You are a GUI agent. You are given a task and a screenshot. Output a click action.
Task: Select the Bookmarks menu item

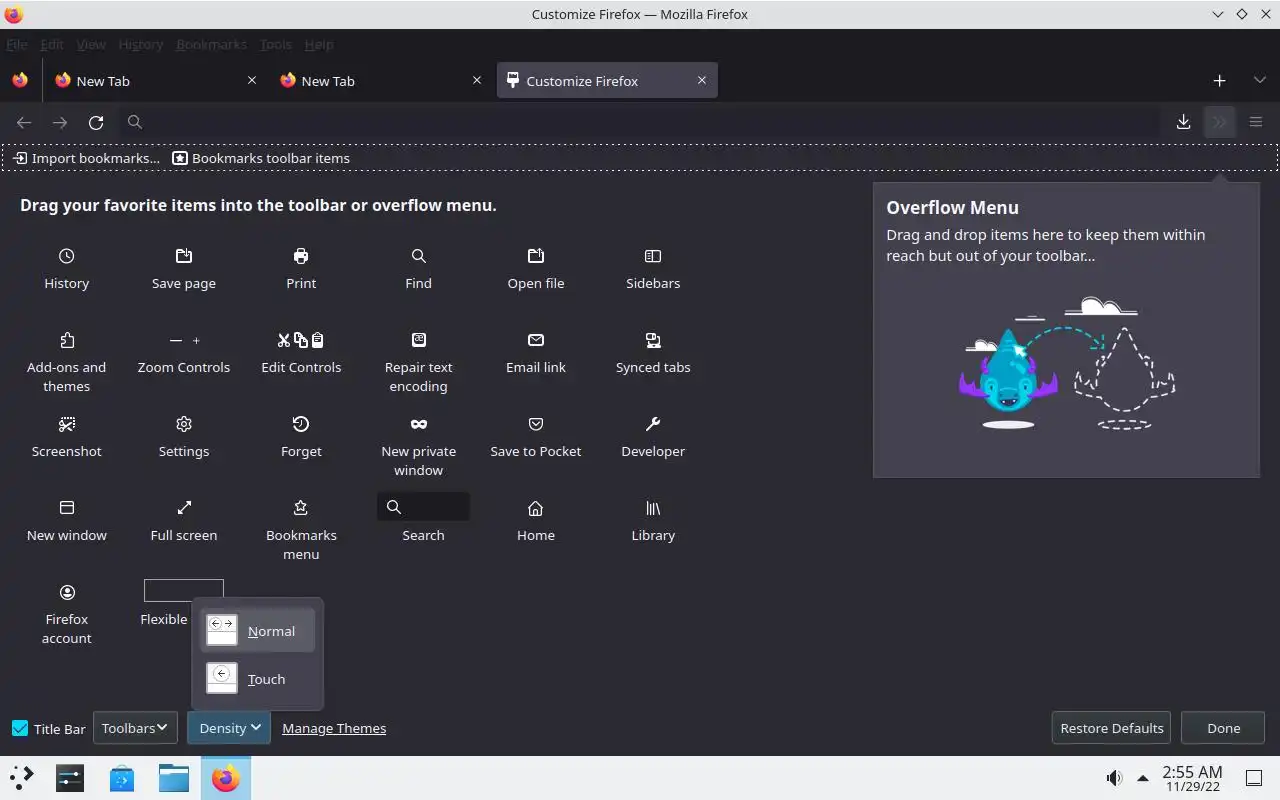tap(301, 530)
